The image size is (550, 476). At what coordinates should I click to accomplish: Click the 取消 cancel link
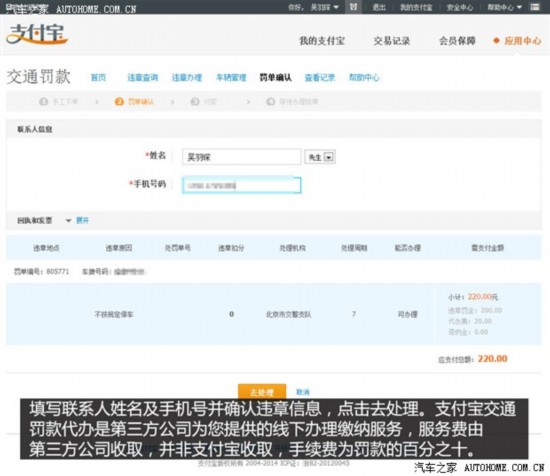(303, 392)
